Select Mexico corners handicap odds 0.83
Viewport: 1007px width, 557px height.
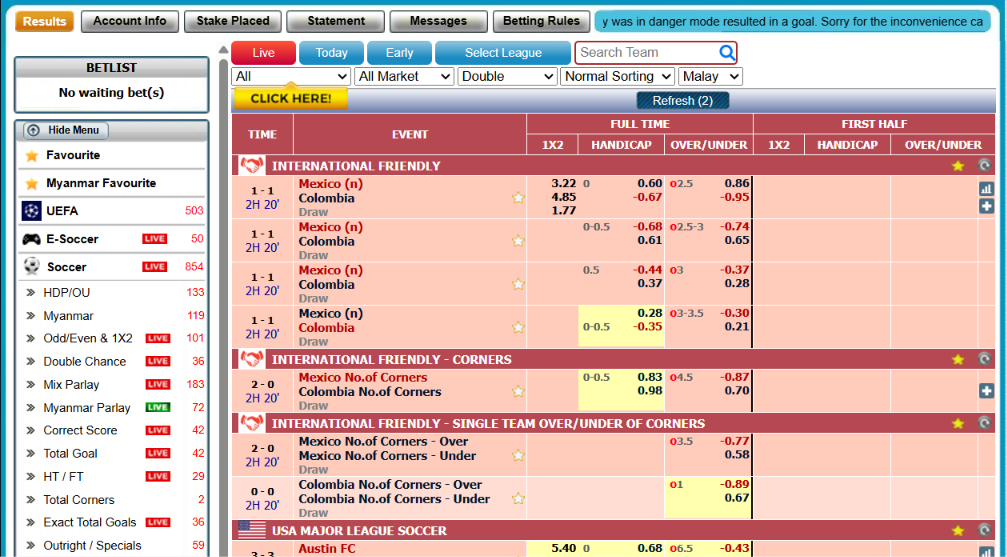coord(650,377)
